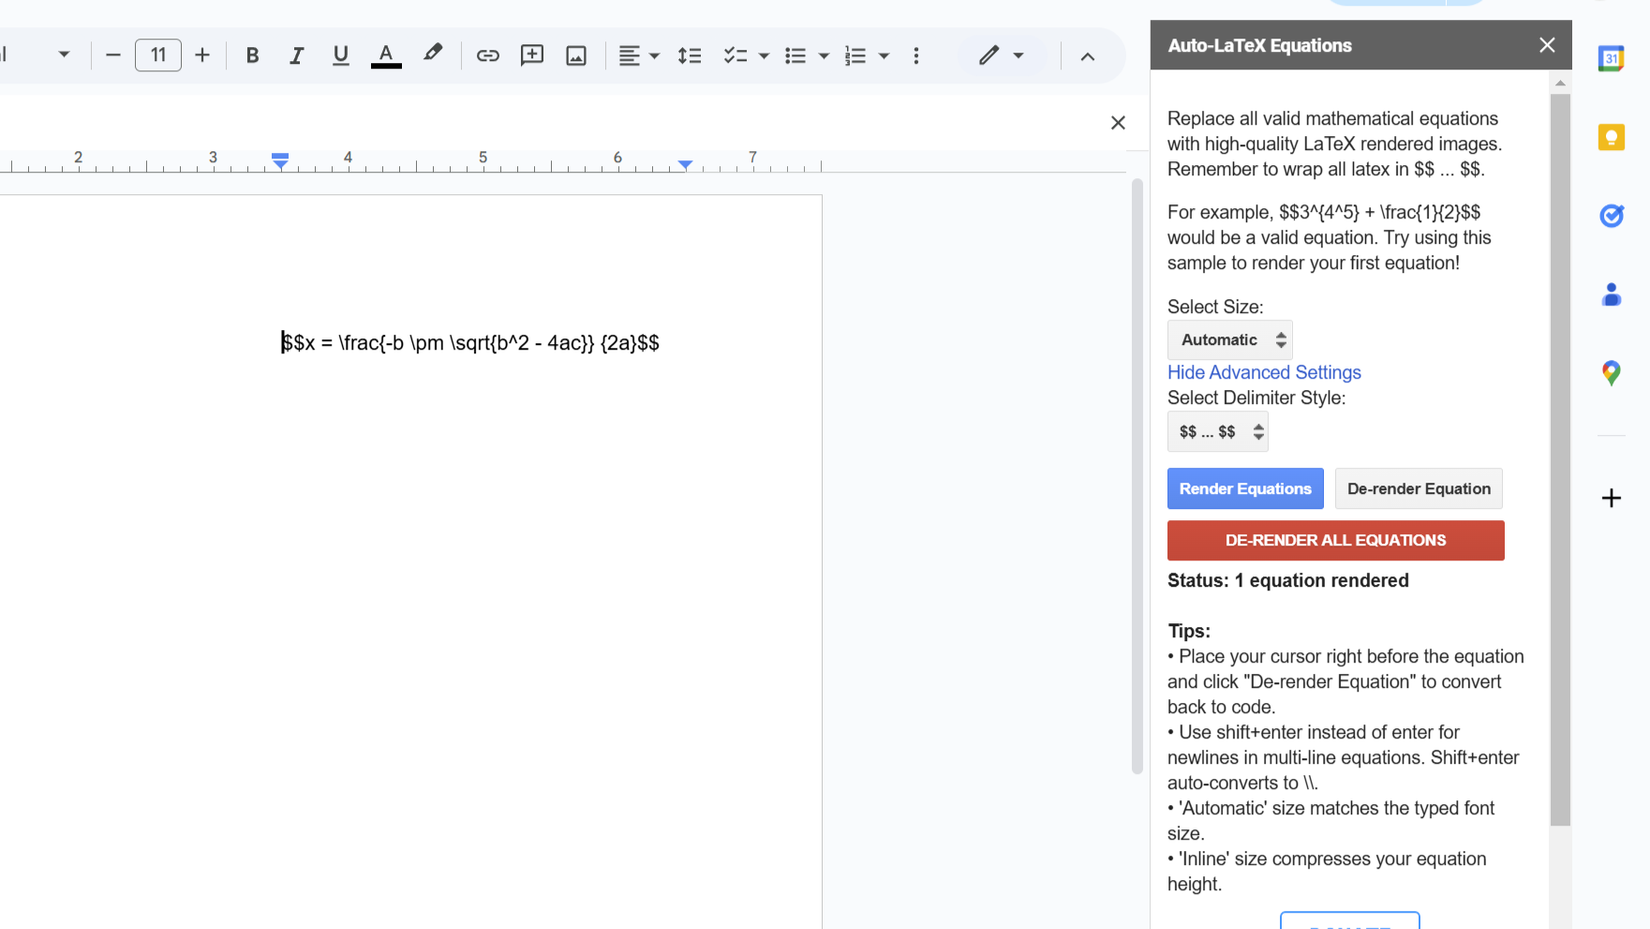Open Google Tasks side panel icon
The image size is (1650, 929).
click(1611, 215)
